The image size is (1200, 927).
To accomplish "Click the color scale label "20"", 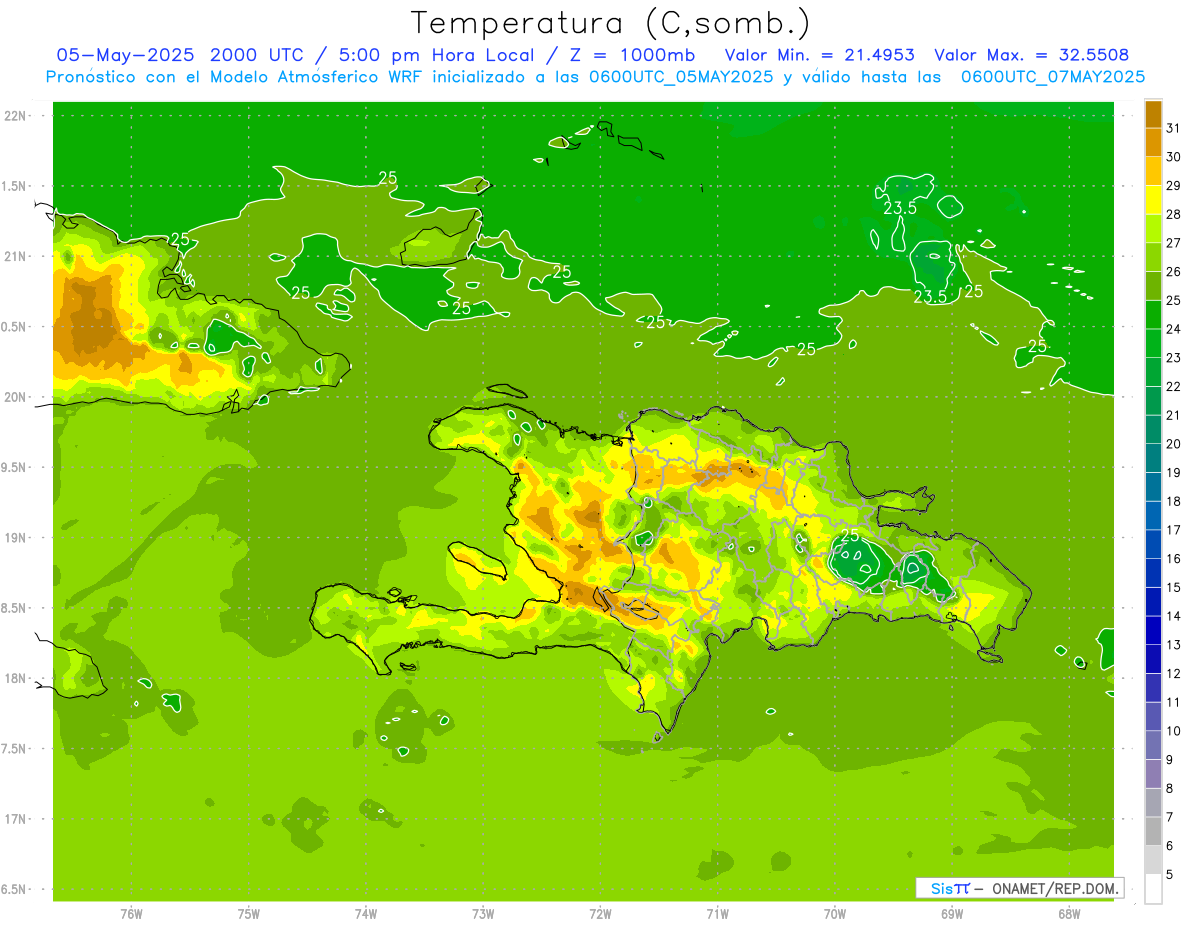I will pos(1174,444).
